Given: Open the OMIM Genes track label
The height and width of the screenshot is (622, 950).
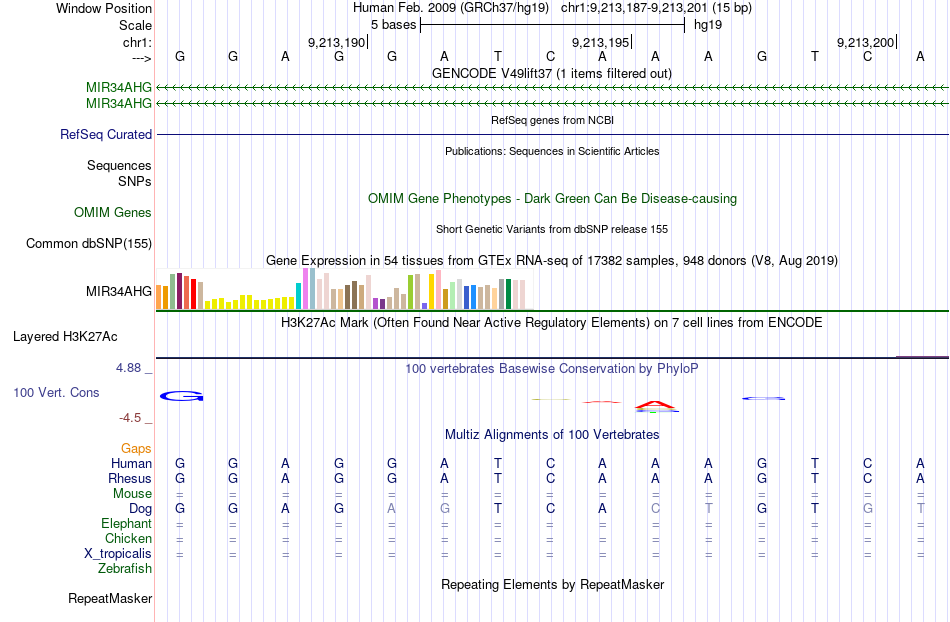Looking at the screenshot, I should coord(113,213).
